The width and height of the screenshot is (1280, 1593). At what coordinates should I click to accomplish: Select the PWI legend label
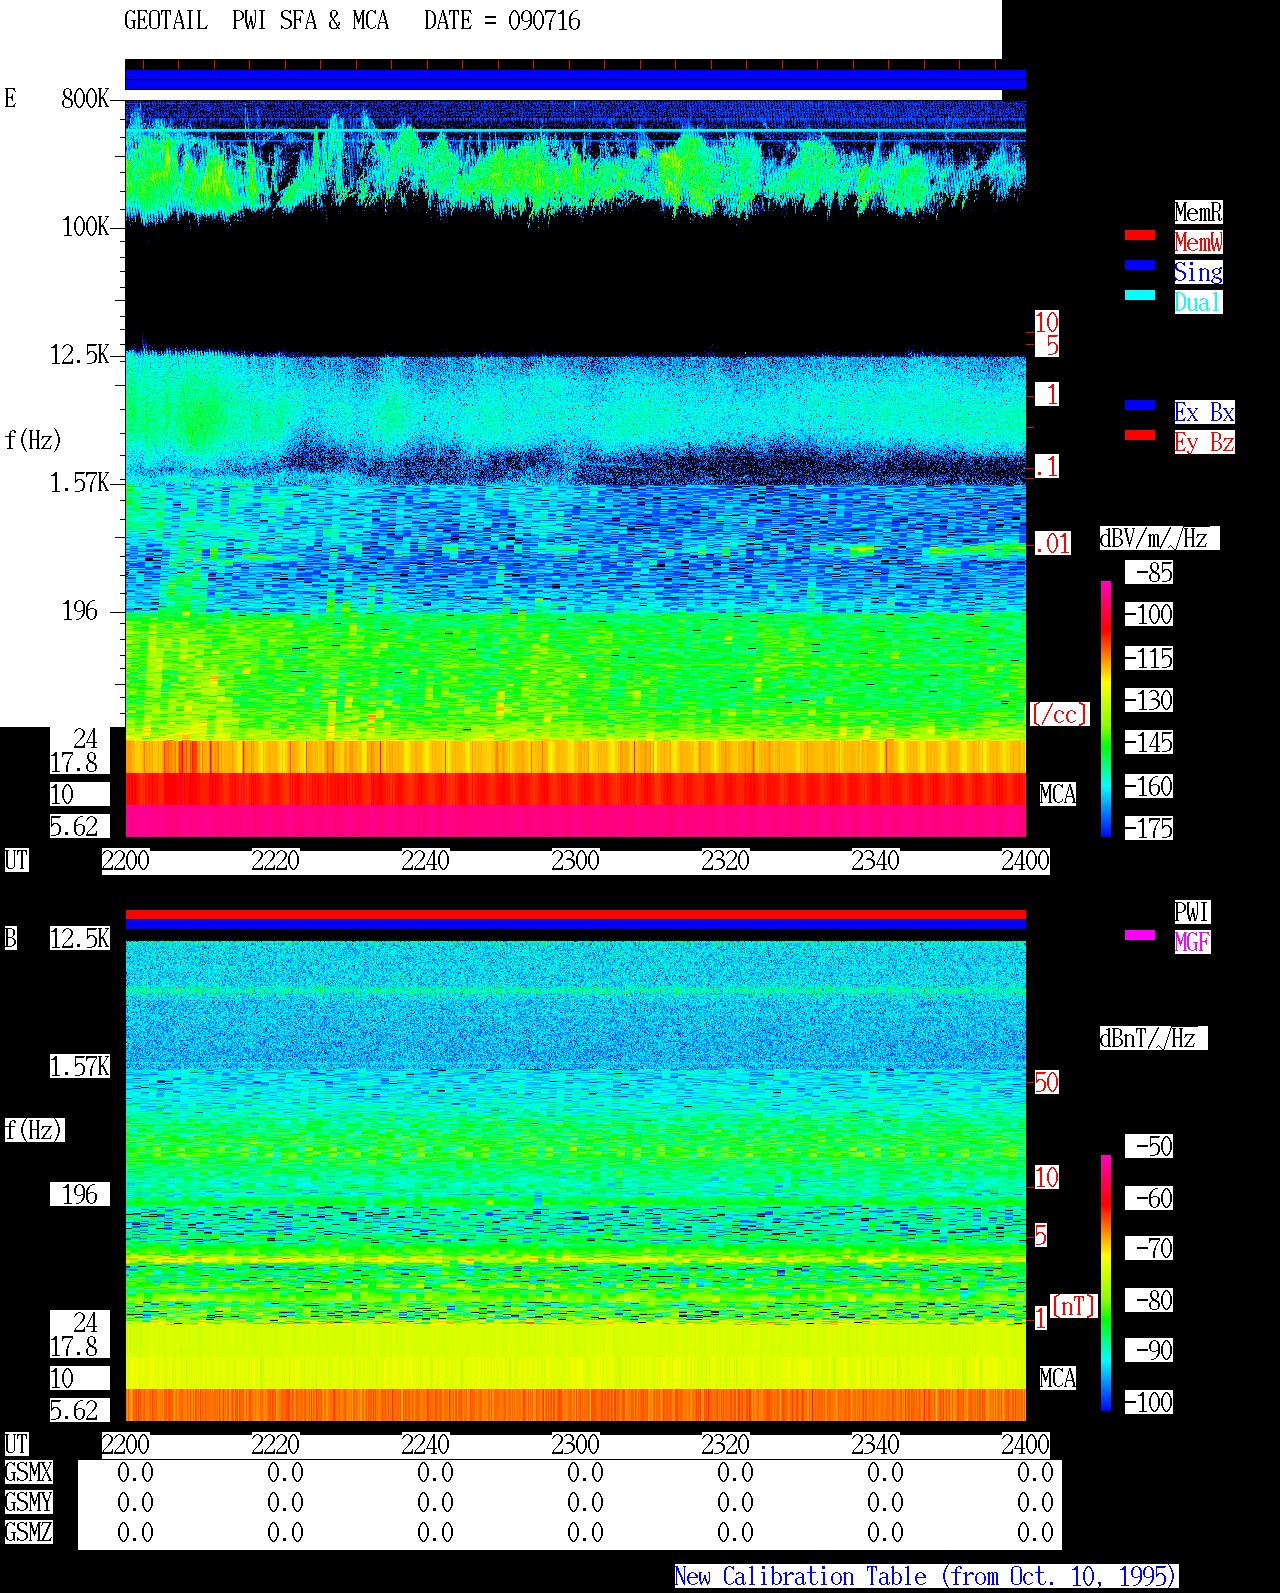pyautogui.click(x=1192, y=912)
